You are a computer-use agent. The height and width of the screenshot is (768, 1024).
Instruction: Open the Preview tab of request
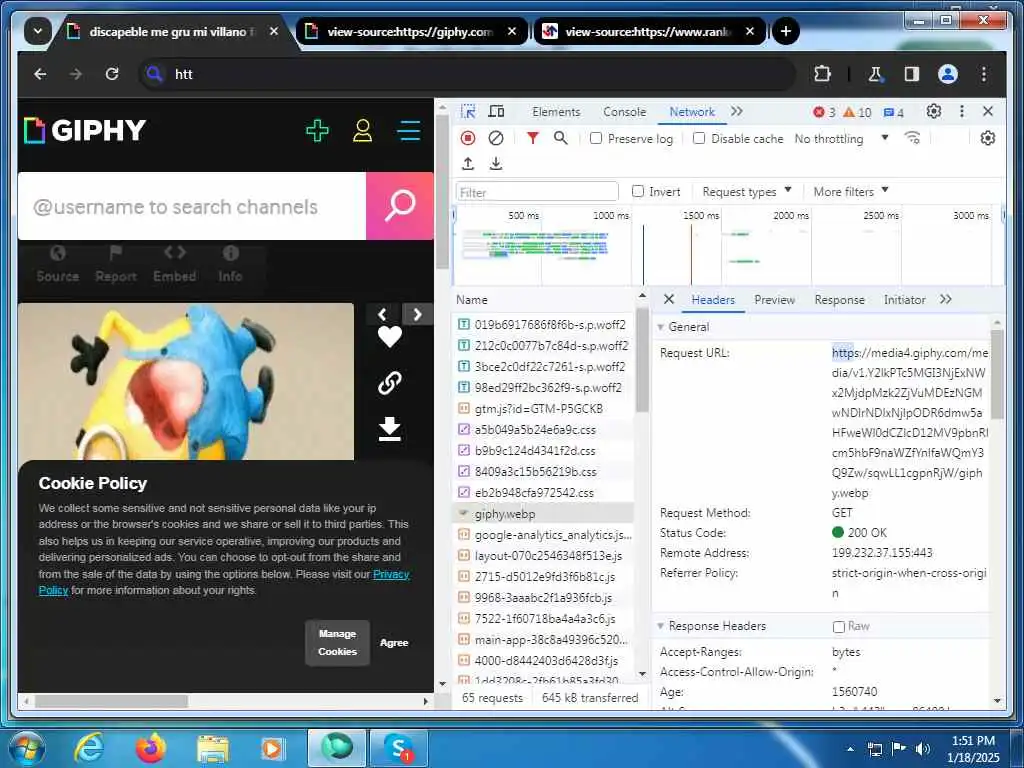coord(775,299)
